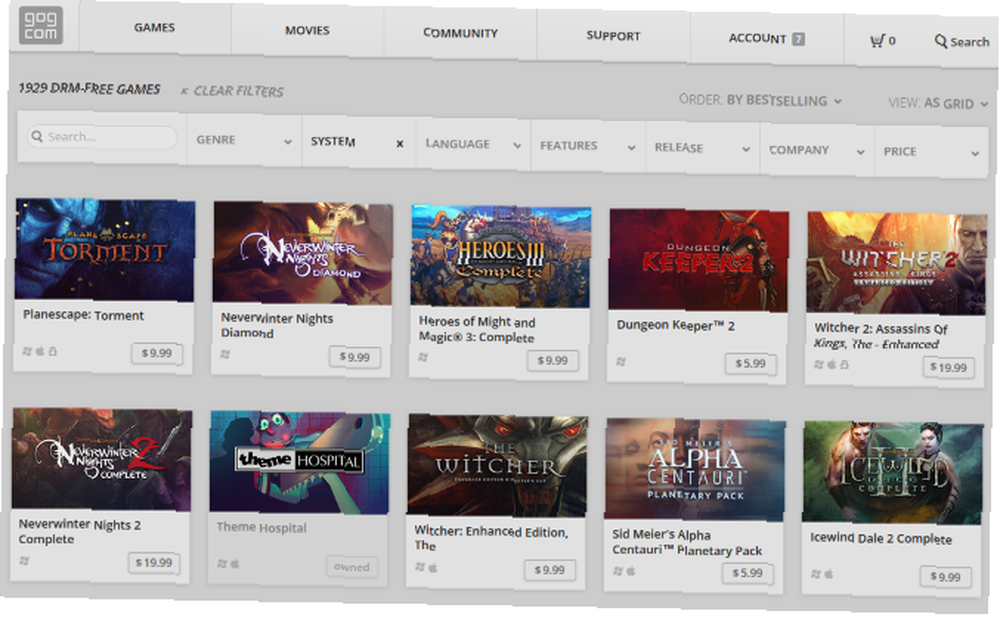Open the Icewind Dale 2 cover image
Viewport: 1000px width, 617px height.
[x=893, y=473]
